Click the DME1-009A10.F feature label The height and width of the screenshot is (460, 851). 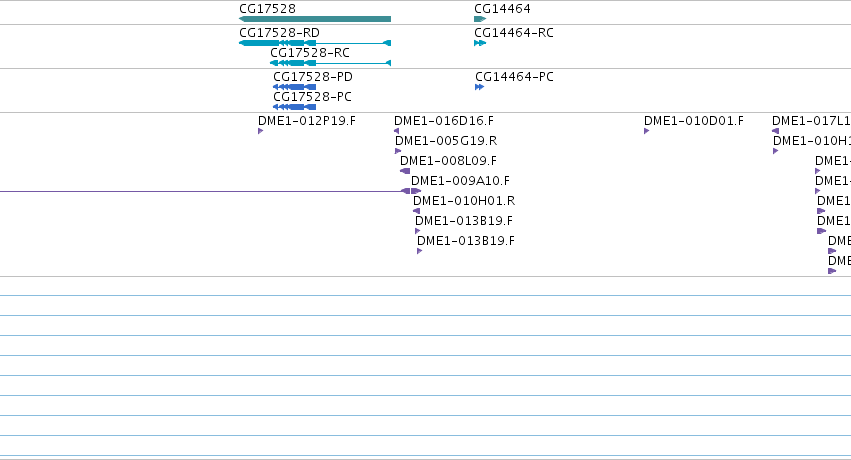[460, 181]
